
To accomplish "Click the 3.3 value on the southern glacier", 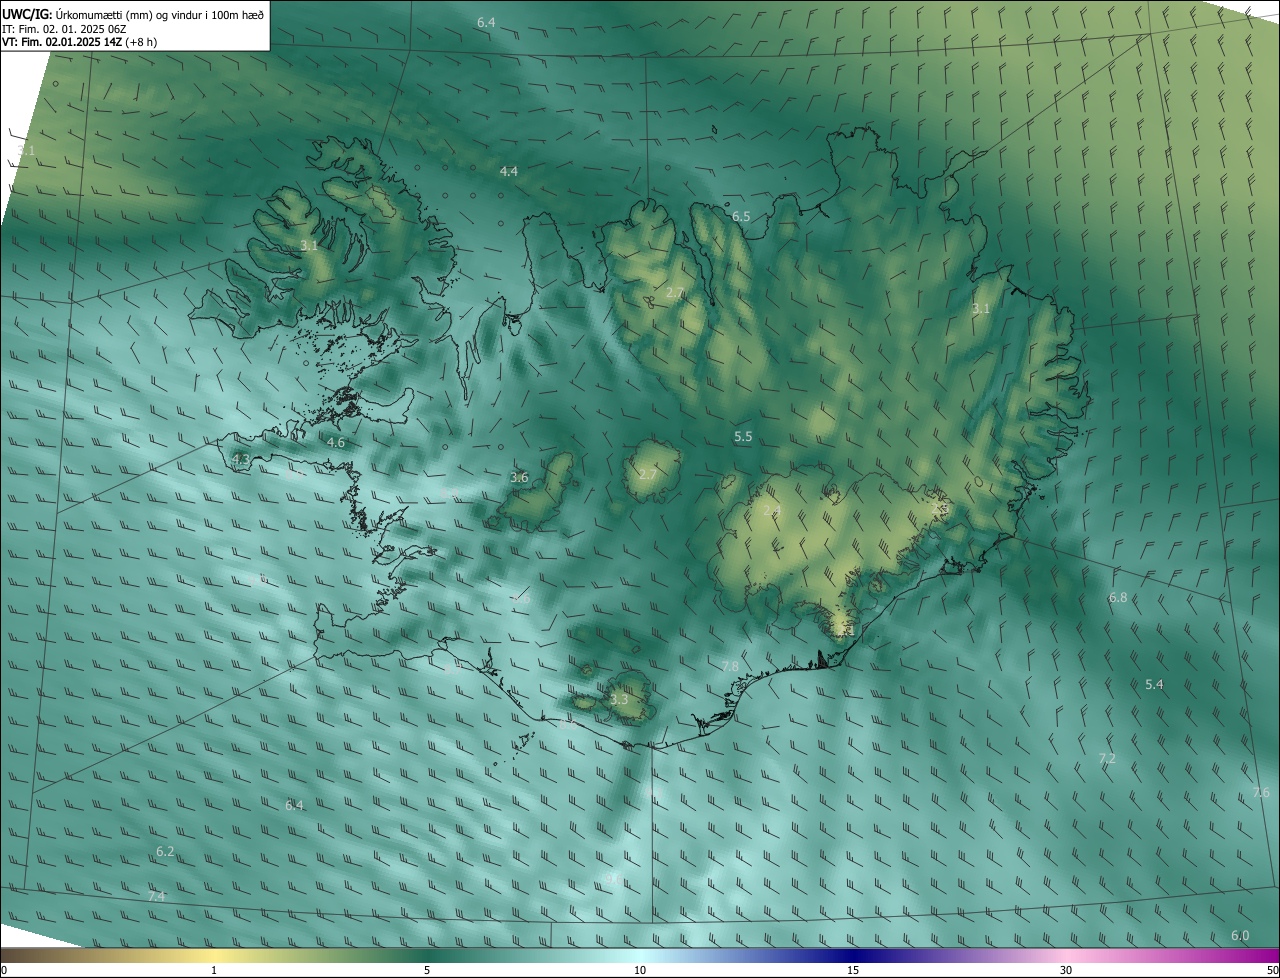I will pos(619,700).
